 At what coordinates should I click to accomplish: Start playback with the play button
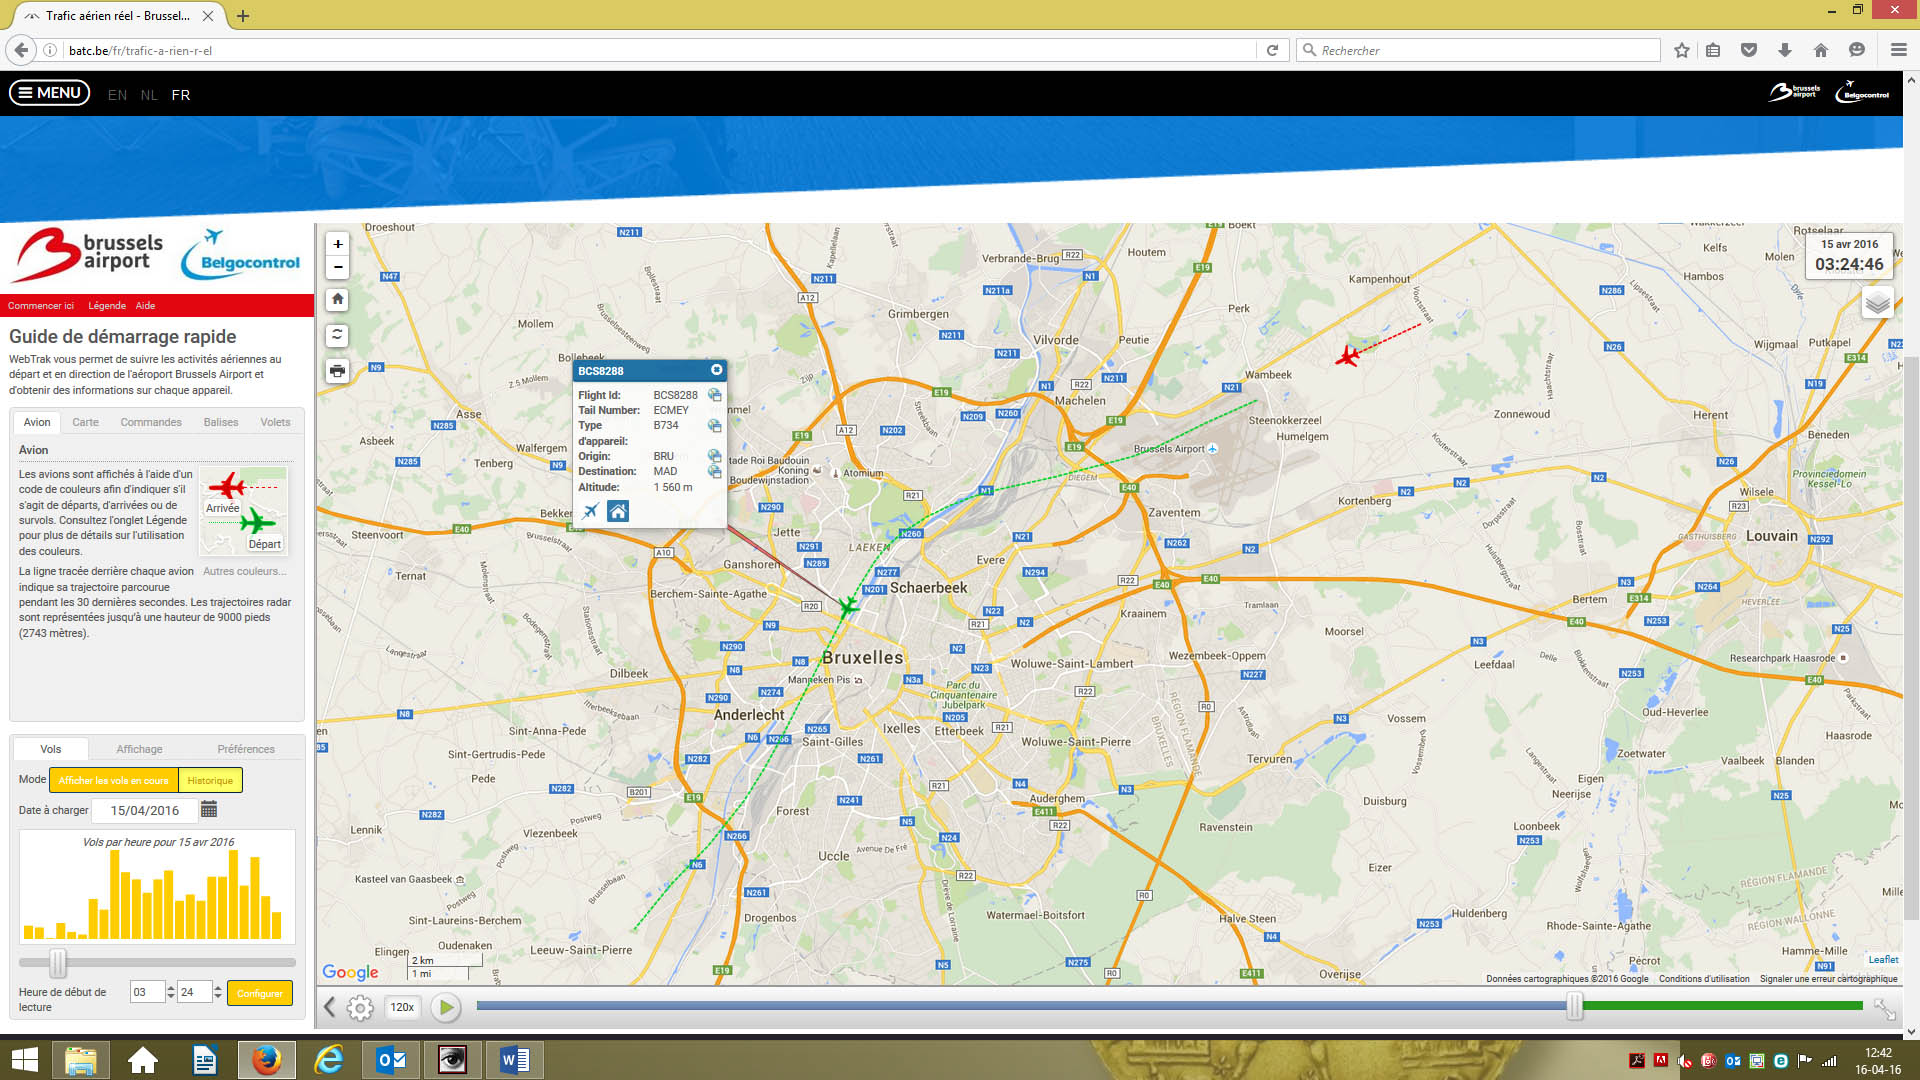tap(446, 1007)
